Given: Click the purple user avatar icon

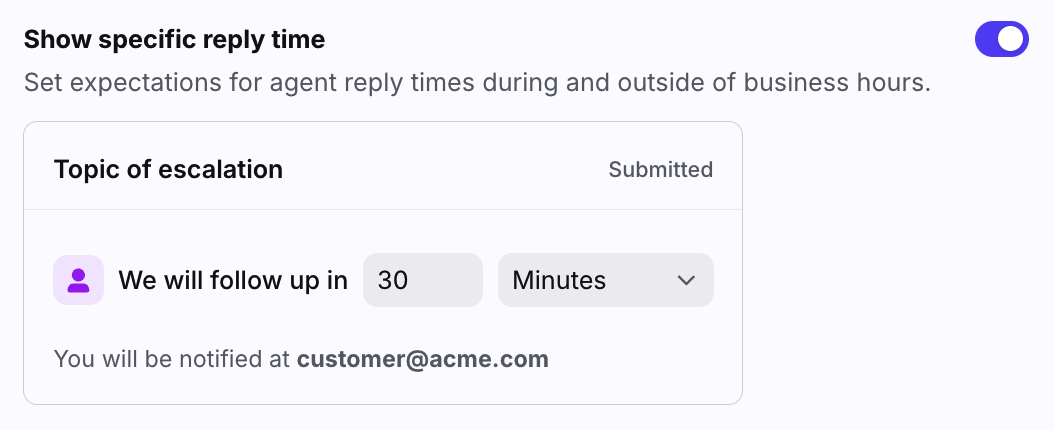Looking at the screenshot, I should click(78, 280).
